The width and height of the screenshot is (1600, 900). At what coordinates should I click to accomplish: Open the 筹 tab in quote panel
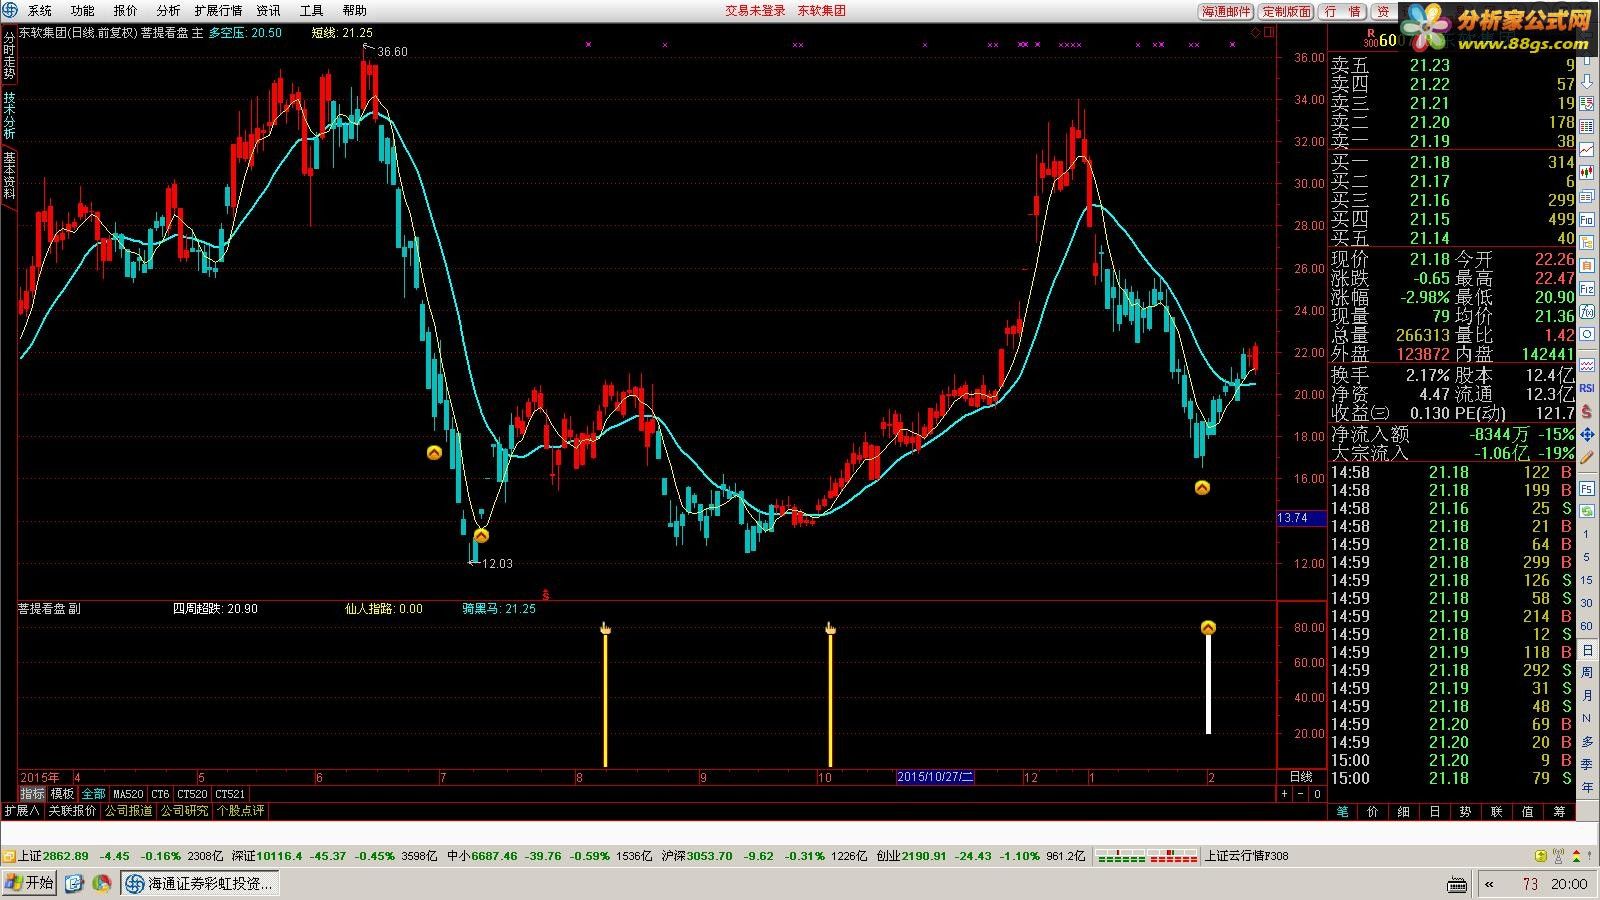1559,812
